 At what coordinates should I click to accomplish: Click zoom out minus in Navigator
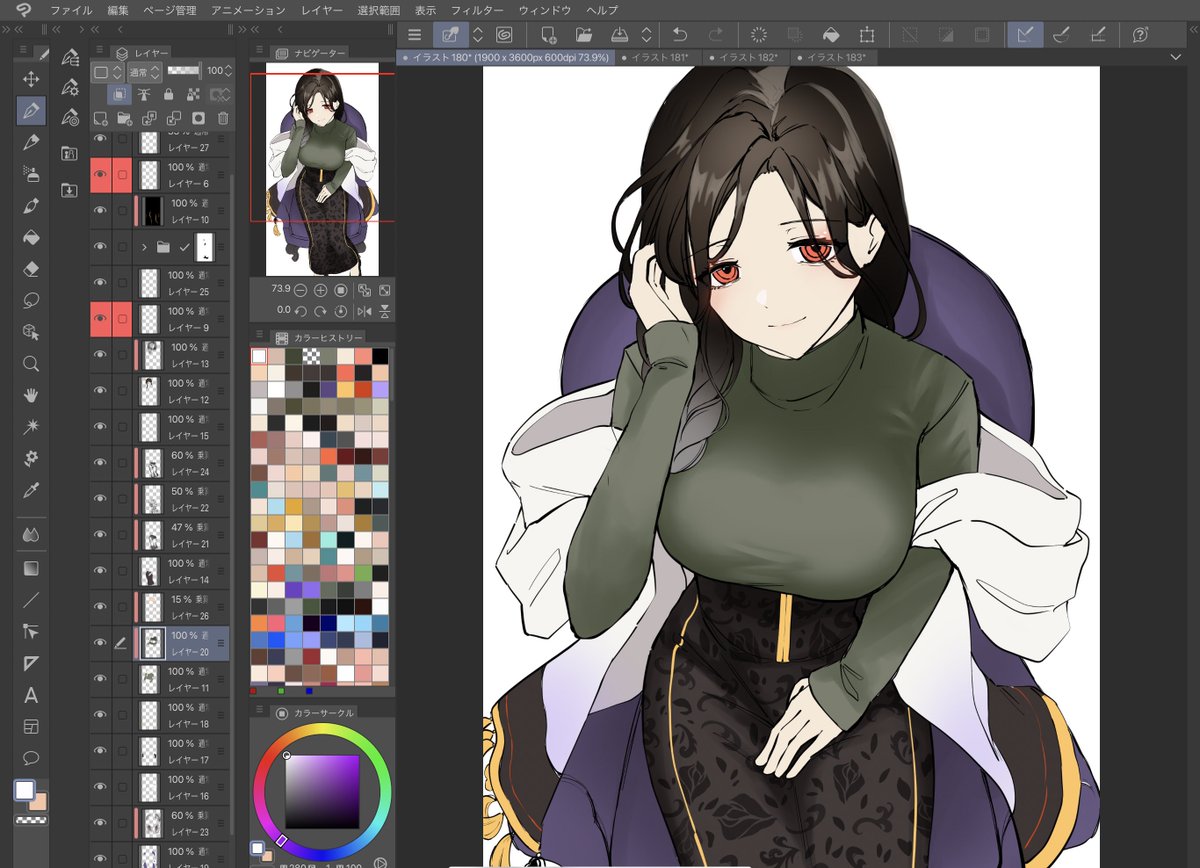tap(300, 290)
